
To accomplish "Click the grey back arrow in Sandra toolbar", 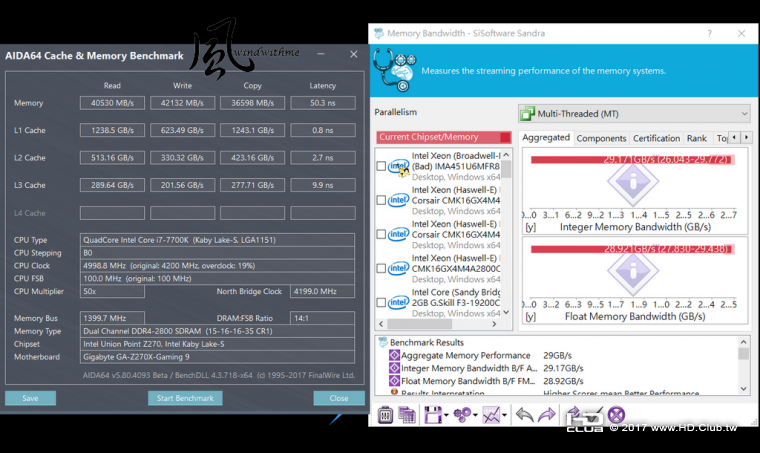I will (x=524, y=415).
